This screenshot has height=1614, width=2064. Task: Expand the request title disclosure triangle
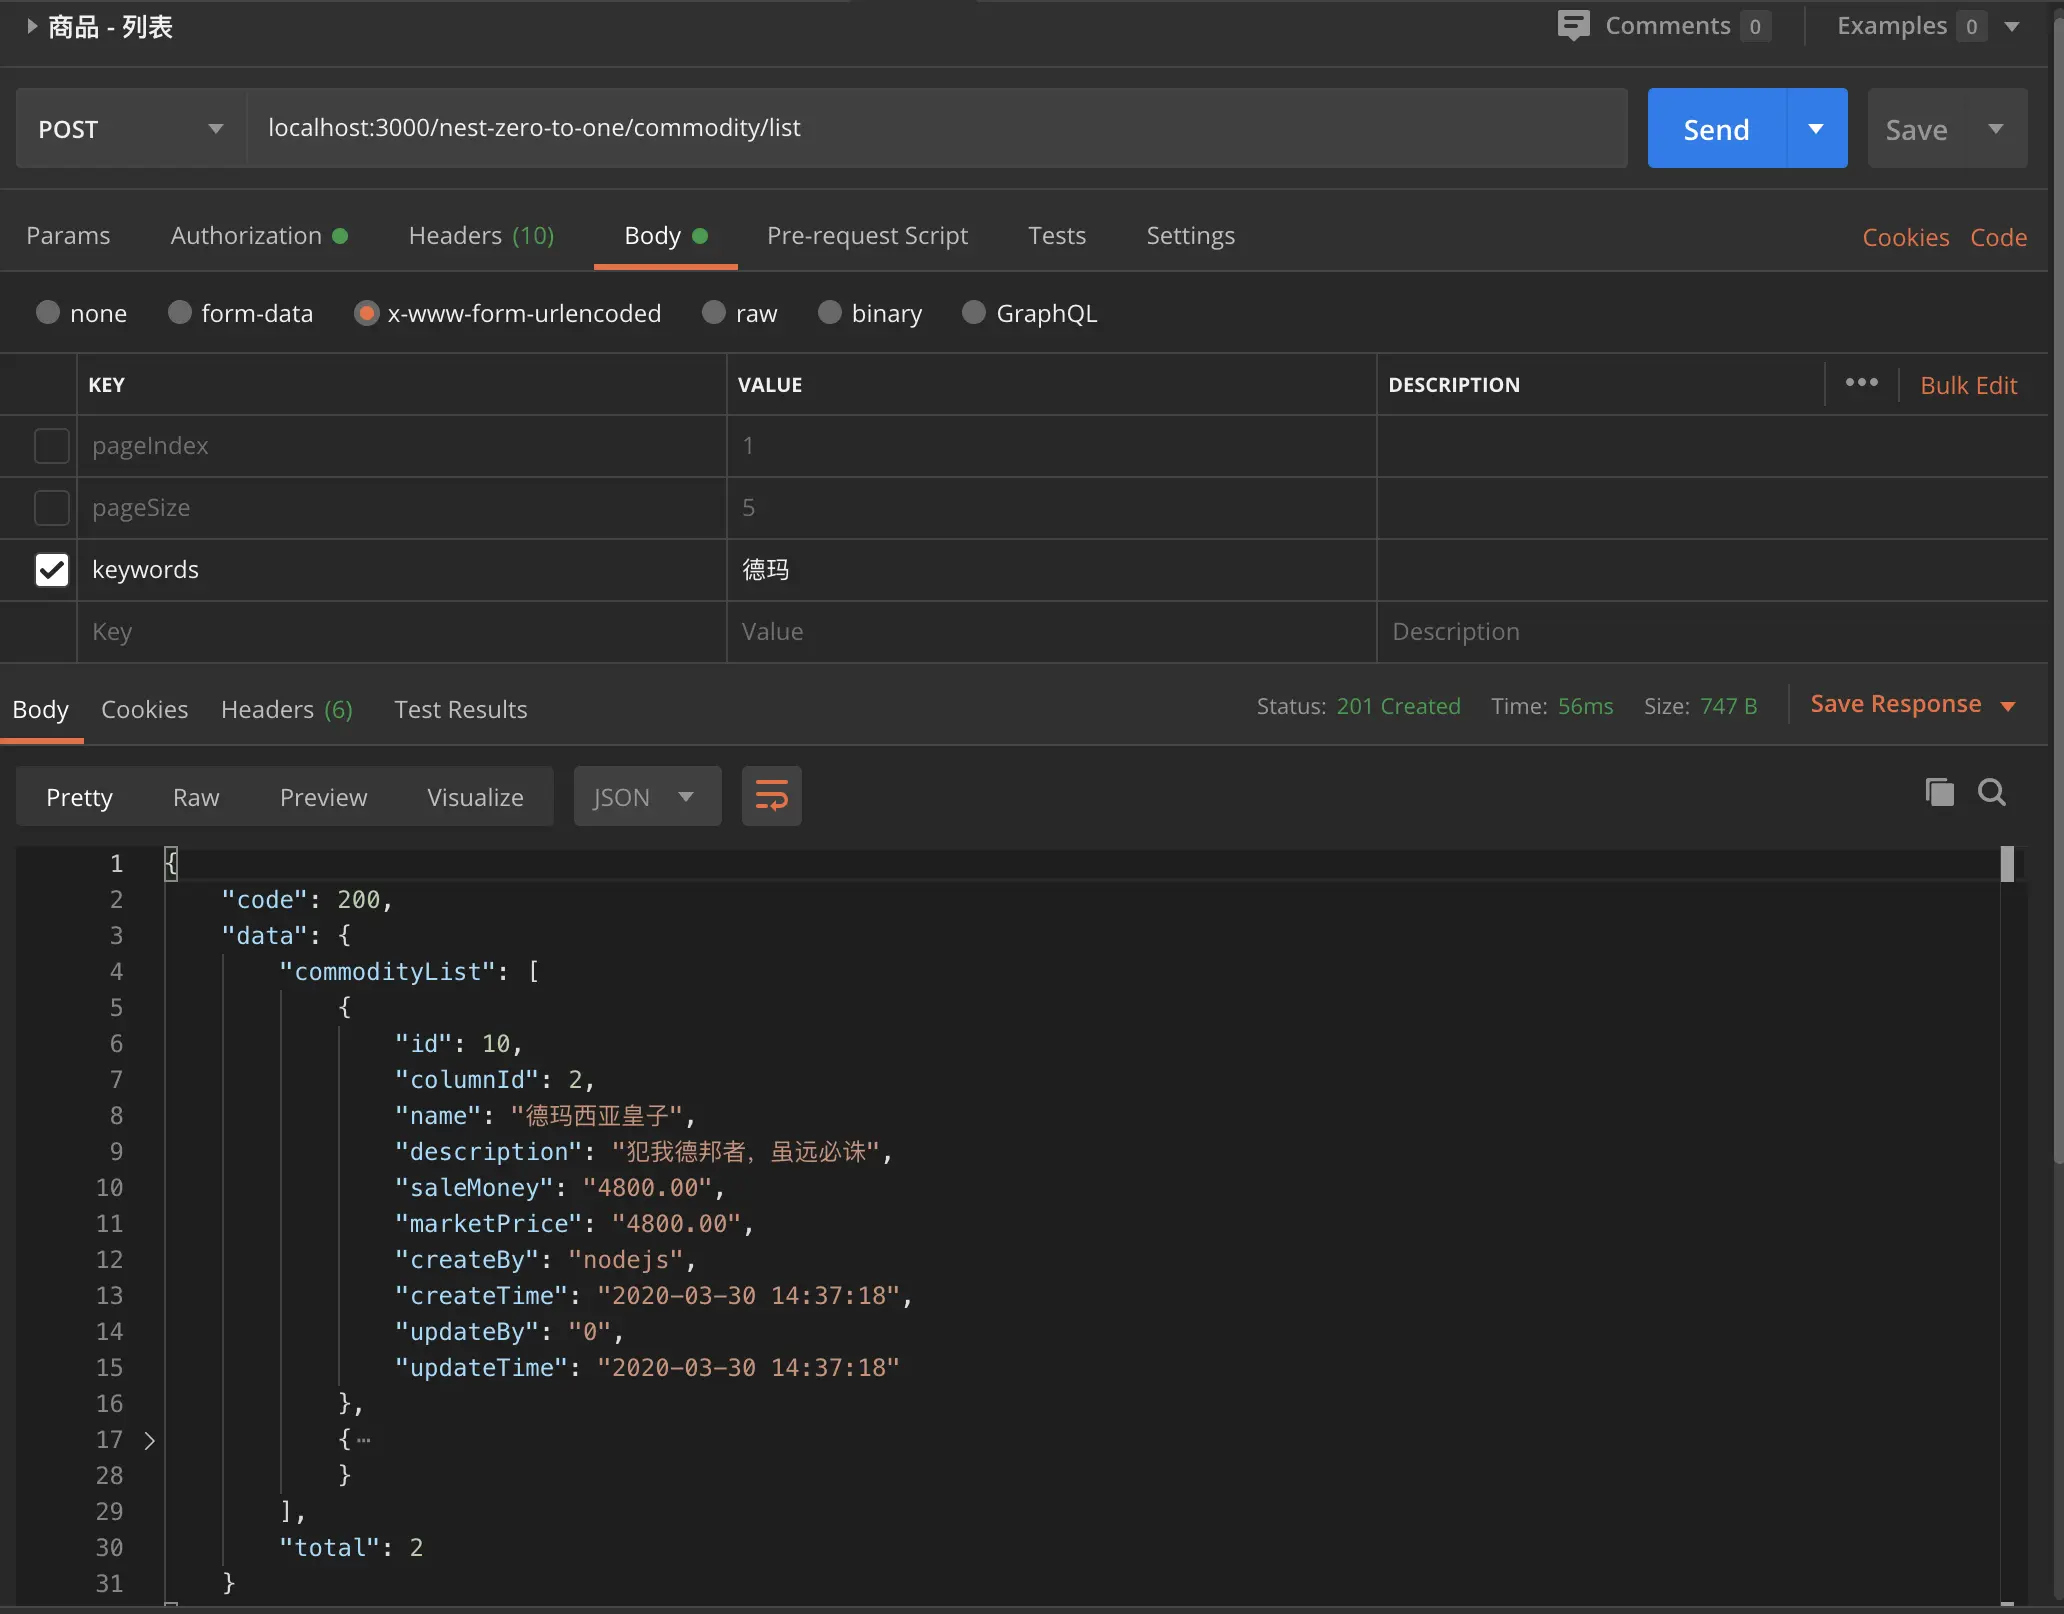(x=32, y=26)
